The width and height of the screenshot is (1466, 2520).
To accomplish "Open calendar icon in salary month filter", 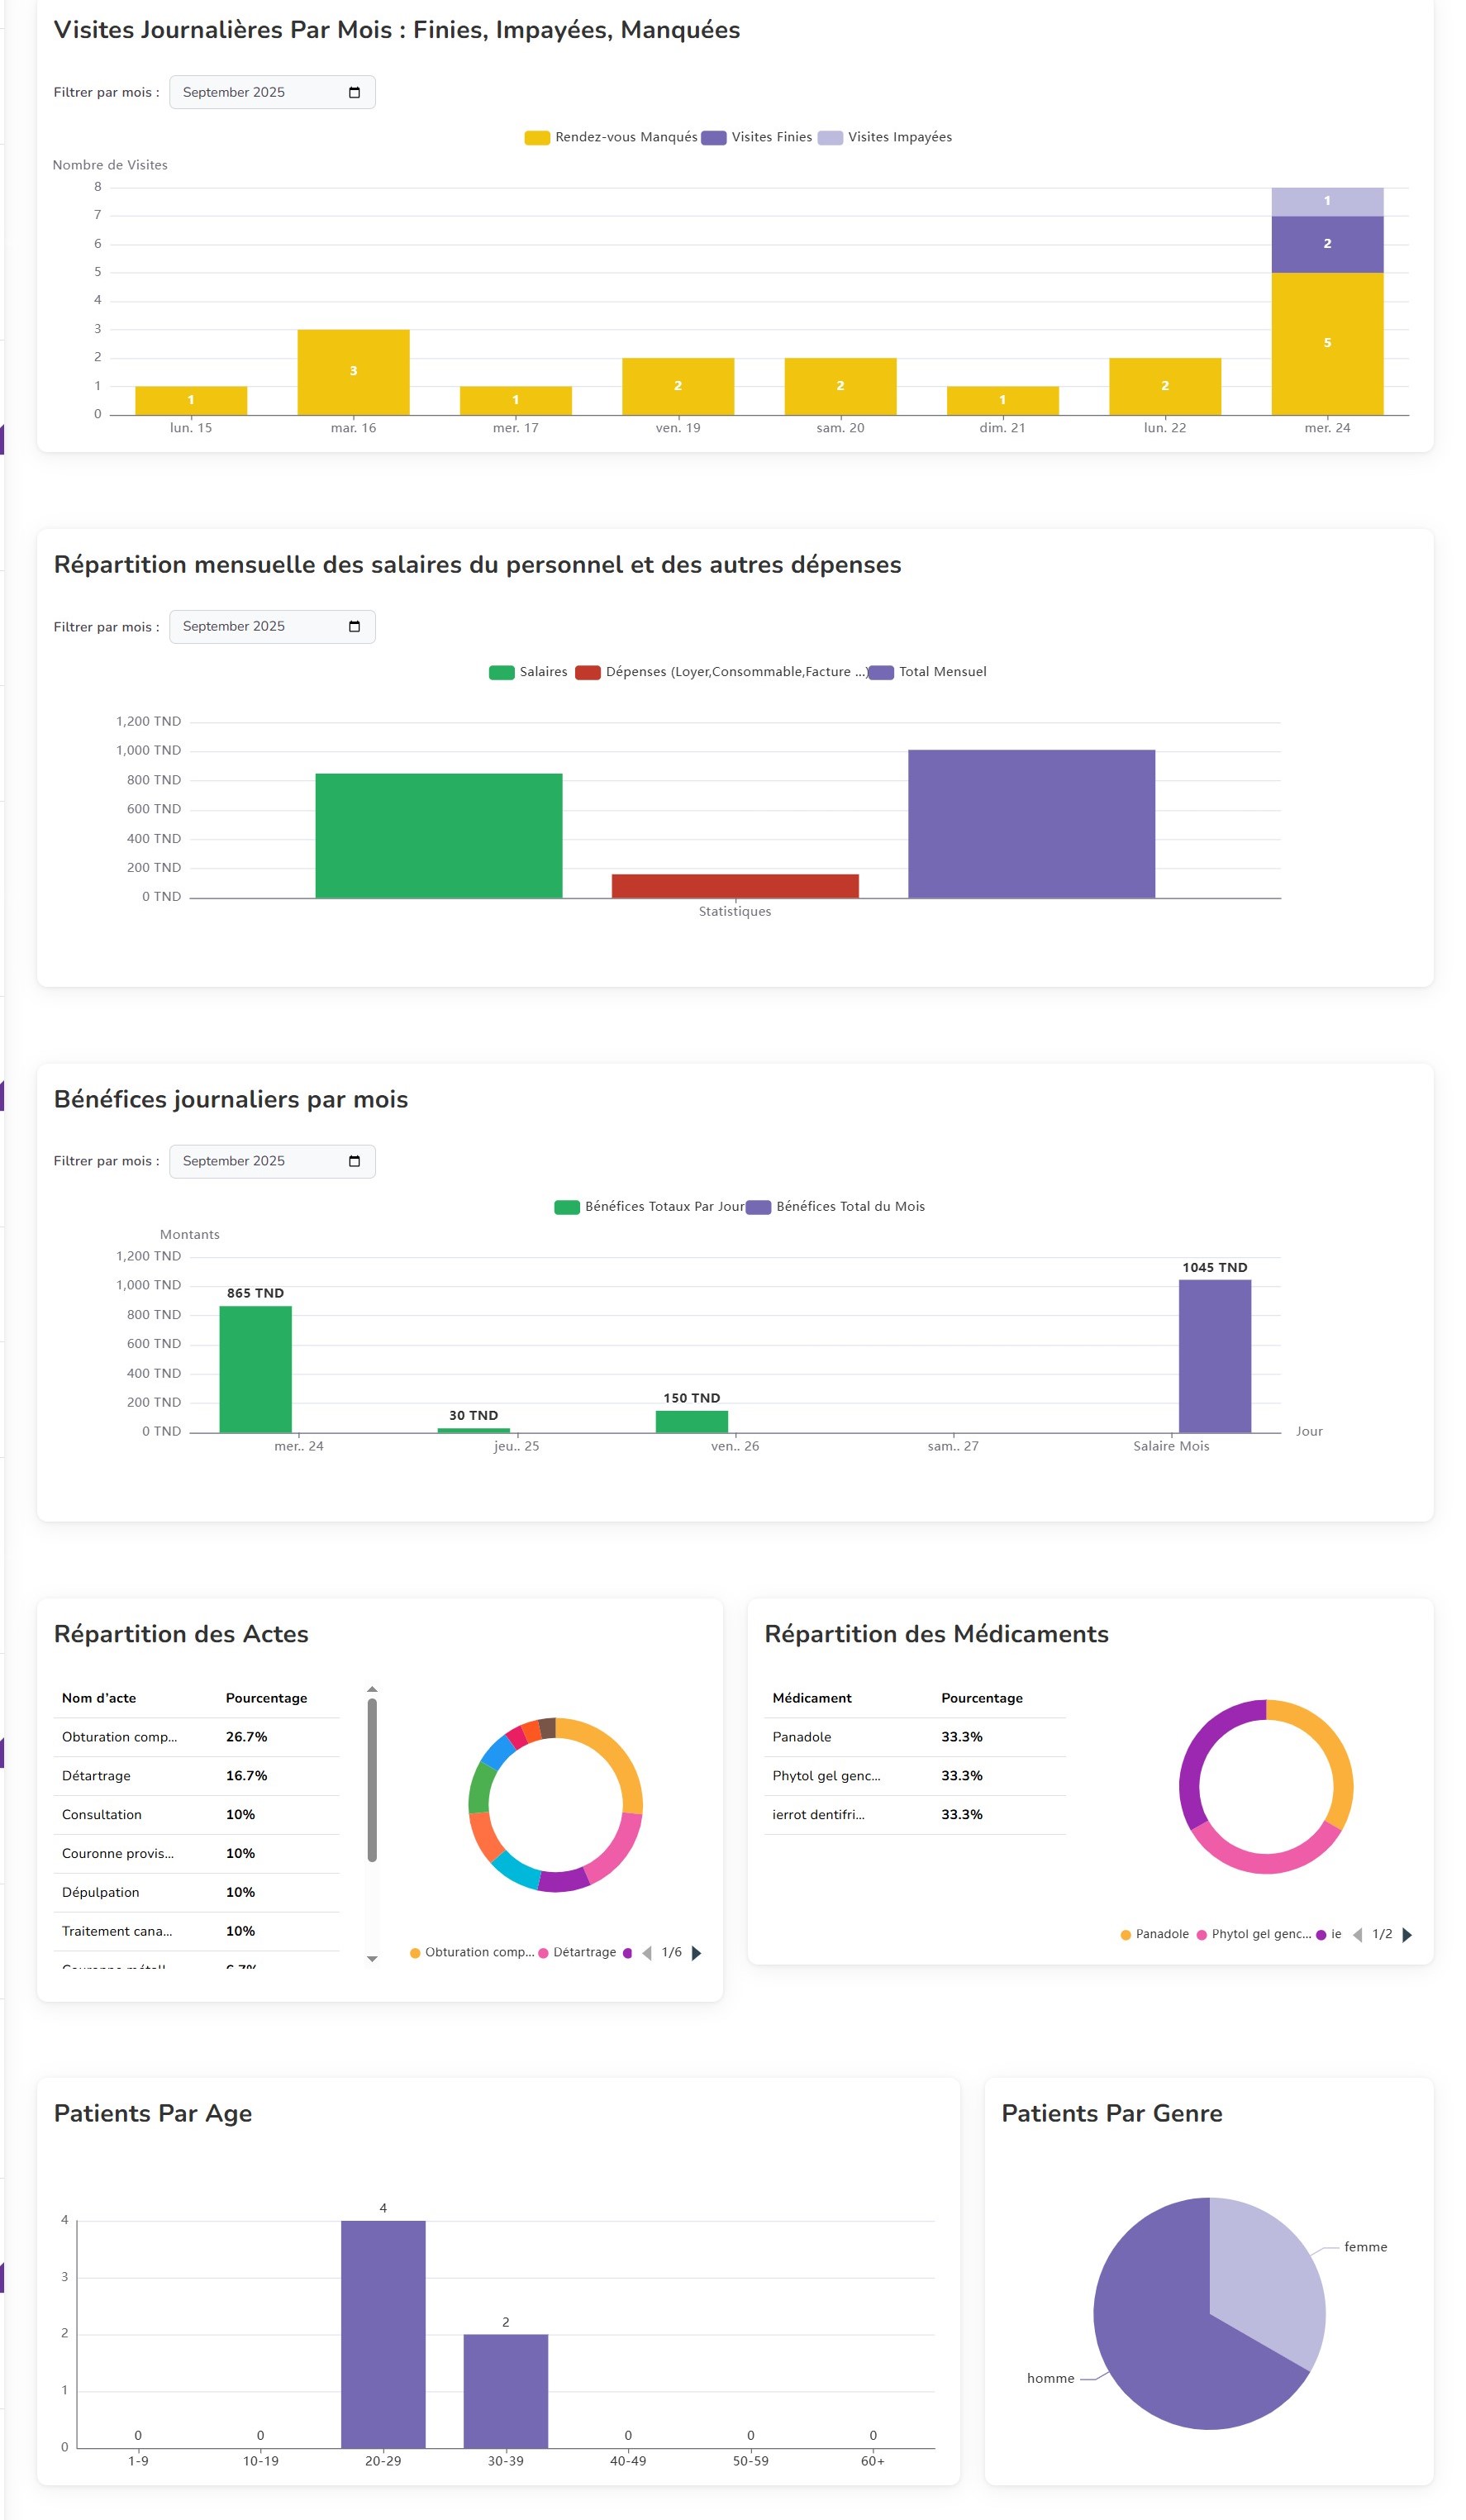I will [354, 626].
